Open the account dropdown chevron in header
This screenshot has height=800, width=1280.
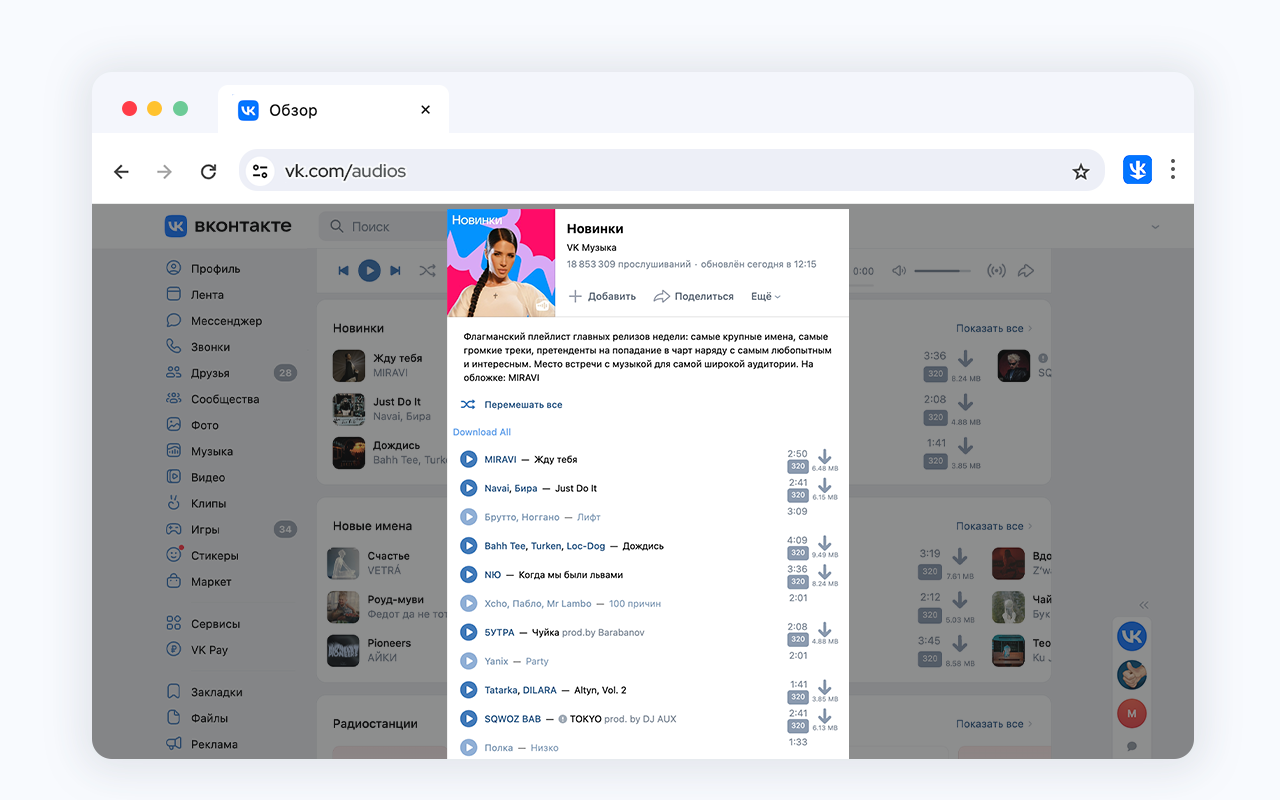pos(1155,227)
